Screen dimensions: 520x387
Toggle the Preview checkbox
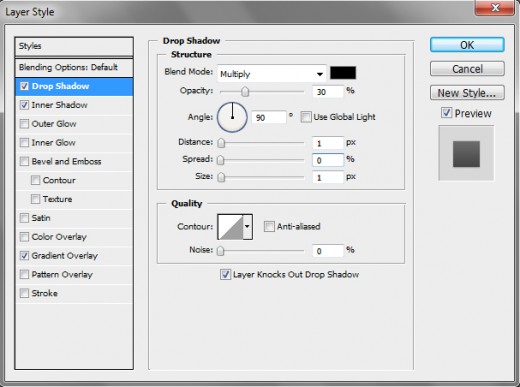pos(447,113)
